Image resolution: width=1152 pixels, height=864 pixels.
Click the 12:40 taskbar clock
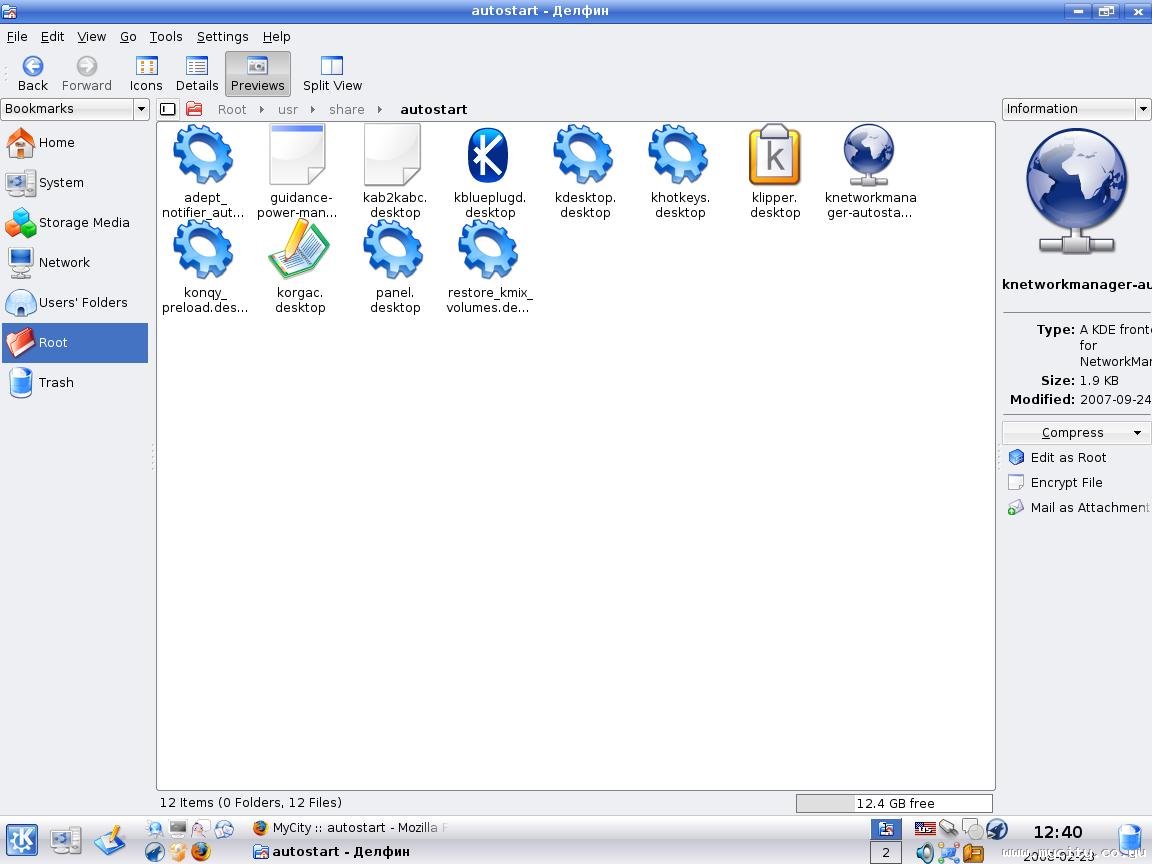click(x=1057, y=832)
